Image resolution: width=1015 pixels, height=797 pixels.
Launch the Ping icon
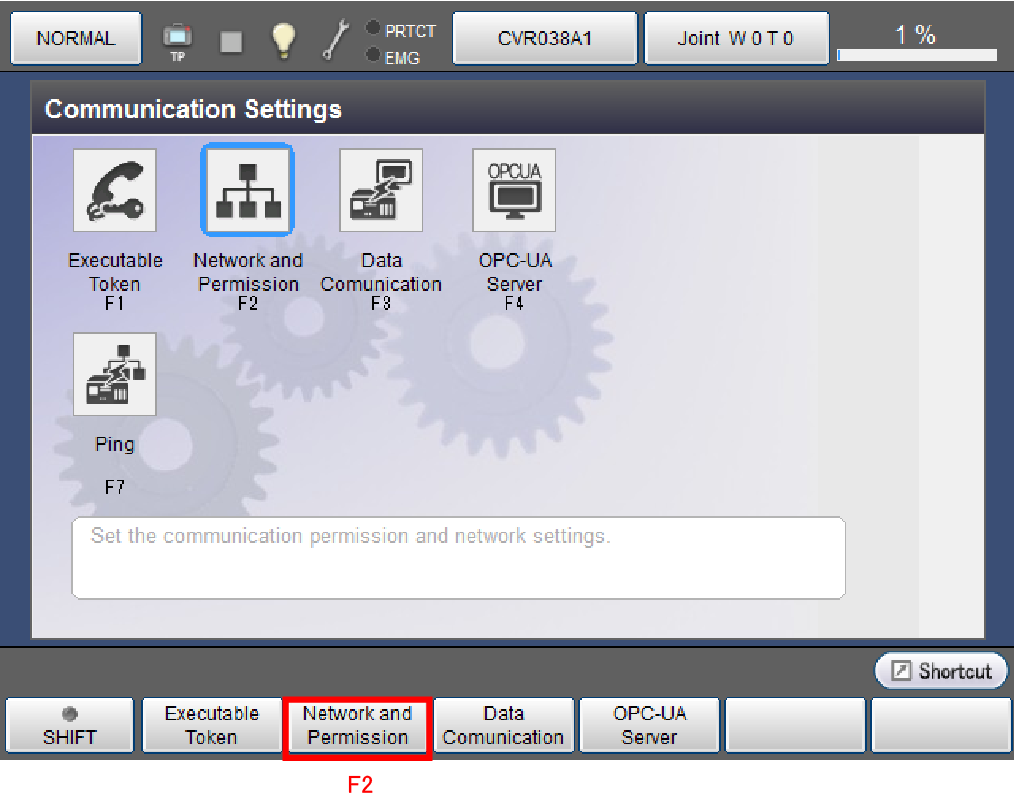pos(114,375)
